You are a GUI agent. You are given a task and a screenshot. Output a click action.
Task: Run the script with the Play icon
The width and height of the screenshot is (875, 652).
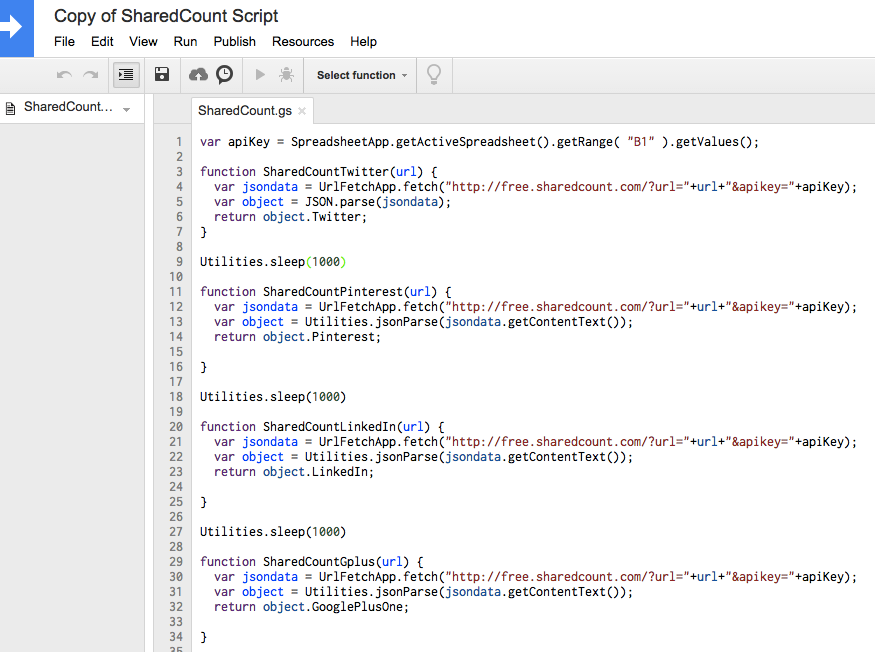[x=259, y=74]
